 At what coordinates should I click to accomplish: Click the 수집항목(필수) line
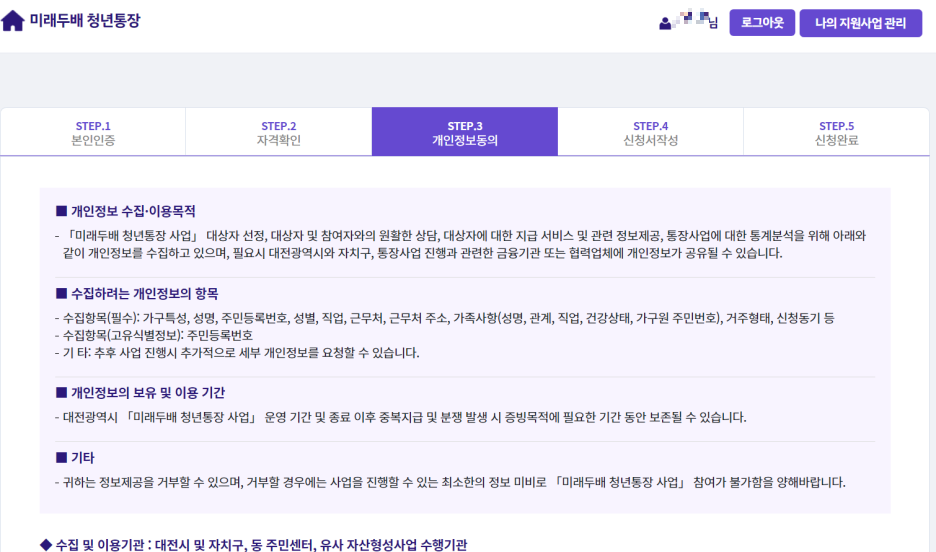point(445,318)
